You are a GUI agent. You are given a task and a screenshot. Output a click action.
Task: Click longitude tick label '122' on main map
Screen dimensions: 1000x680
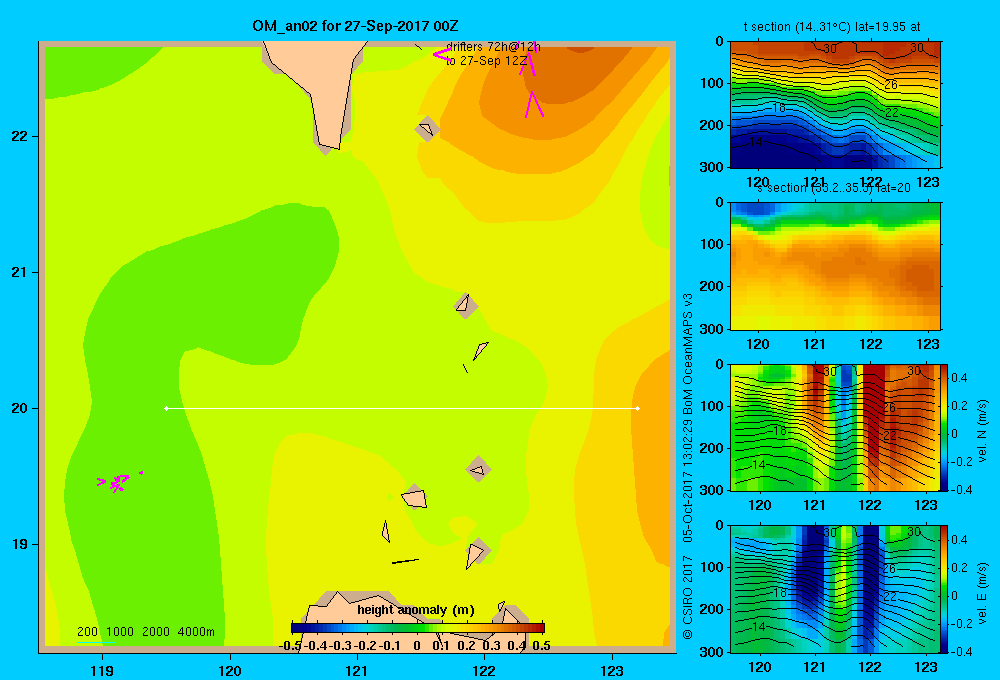coord(484,670)
